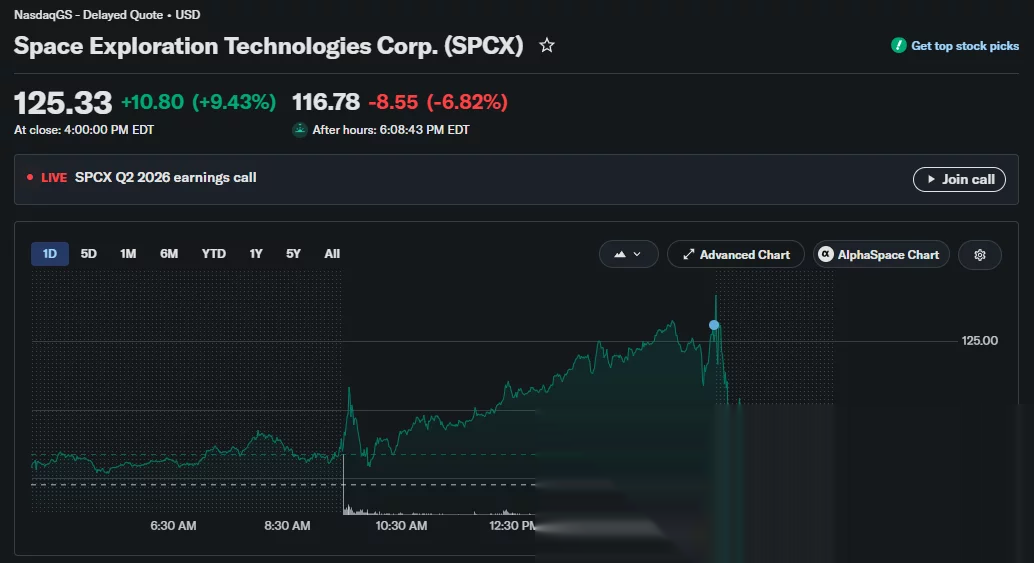Click the Space Exploration Technologies Corp. title

tap(268, 46)
